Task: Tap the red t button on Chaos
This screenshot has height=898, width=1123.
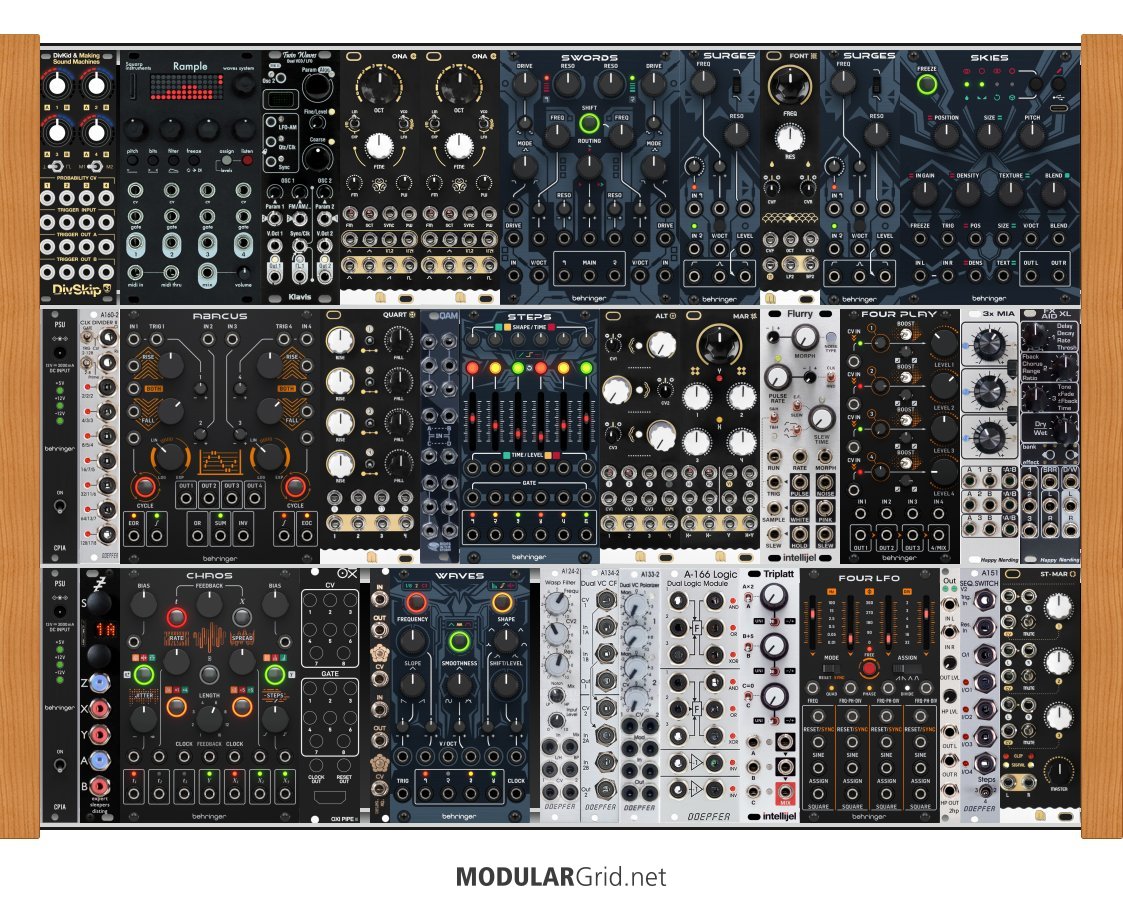Action: pyautogui.click(x=176, y=617)
